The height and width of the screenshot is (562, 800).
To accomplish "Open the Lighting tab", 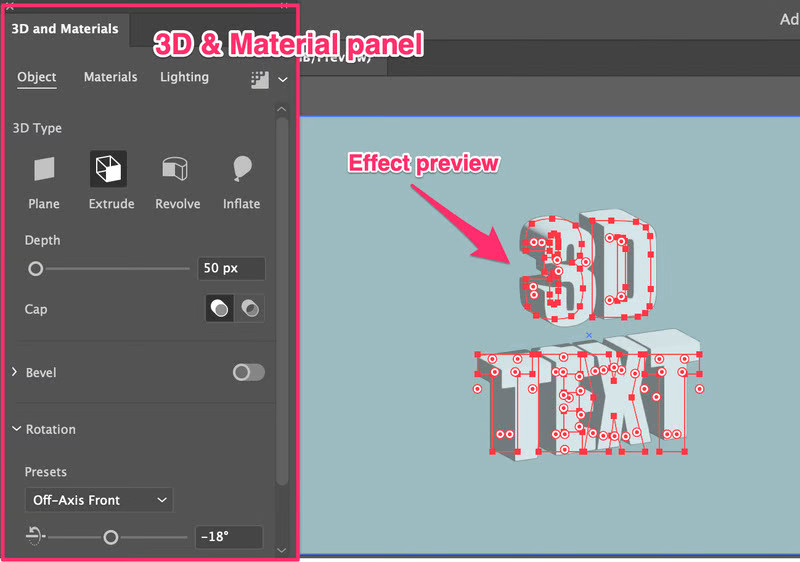I will pyautogui.click(x=184, y=77).
